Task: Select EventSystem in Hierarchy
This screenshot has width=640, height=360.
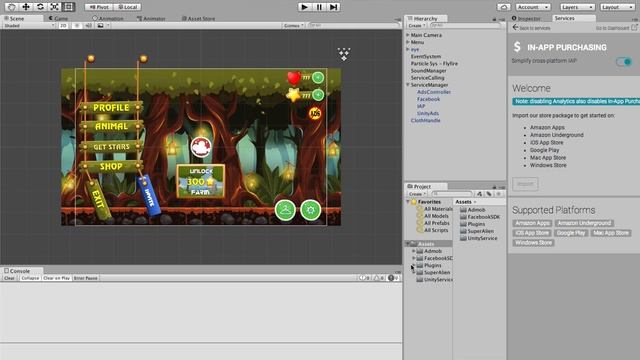Action: point(426,57)
